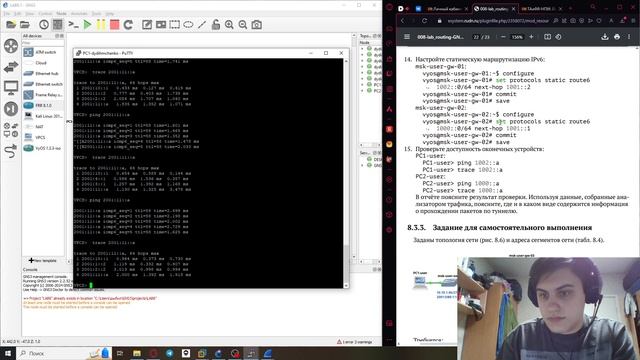The height and width of the screenshot is (360, 640).
Task: Browse security devices icon in GNS3 sidebar
Action: [x=11, y=109]
